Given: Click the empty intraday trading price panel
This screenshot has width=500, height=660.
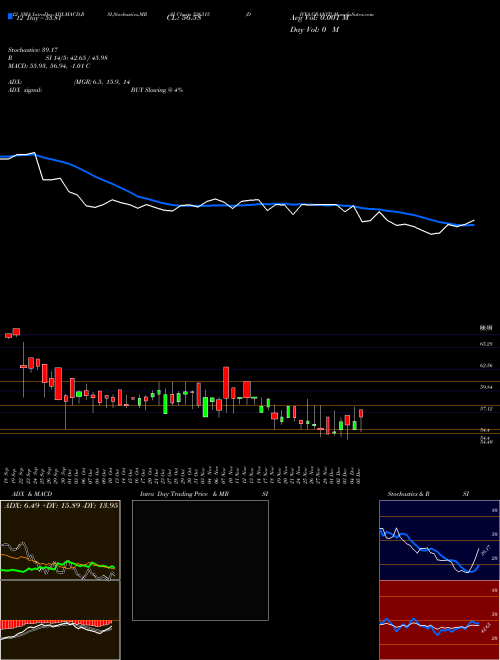Looking at the screenshot, I should (x=200, y=560).
